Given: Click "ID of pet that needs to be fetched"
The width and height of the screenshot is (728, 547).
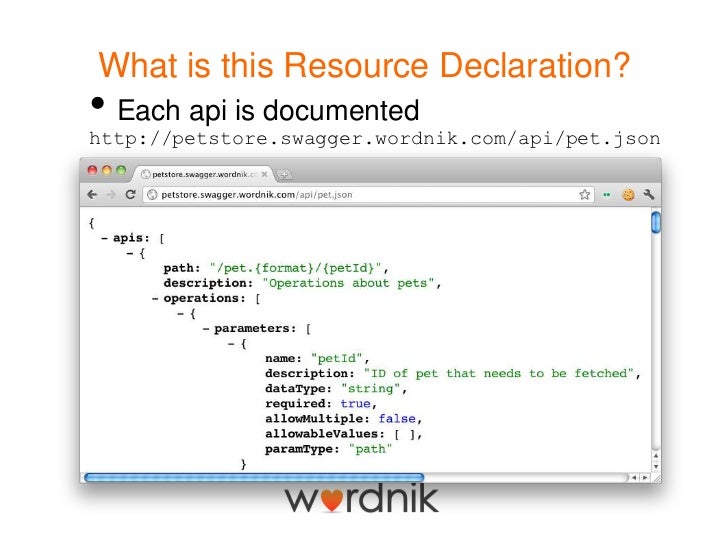Looking at the screenshot, I should [x=499, y=373].
